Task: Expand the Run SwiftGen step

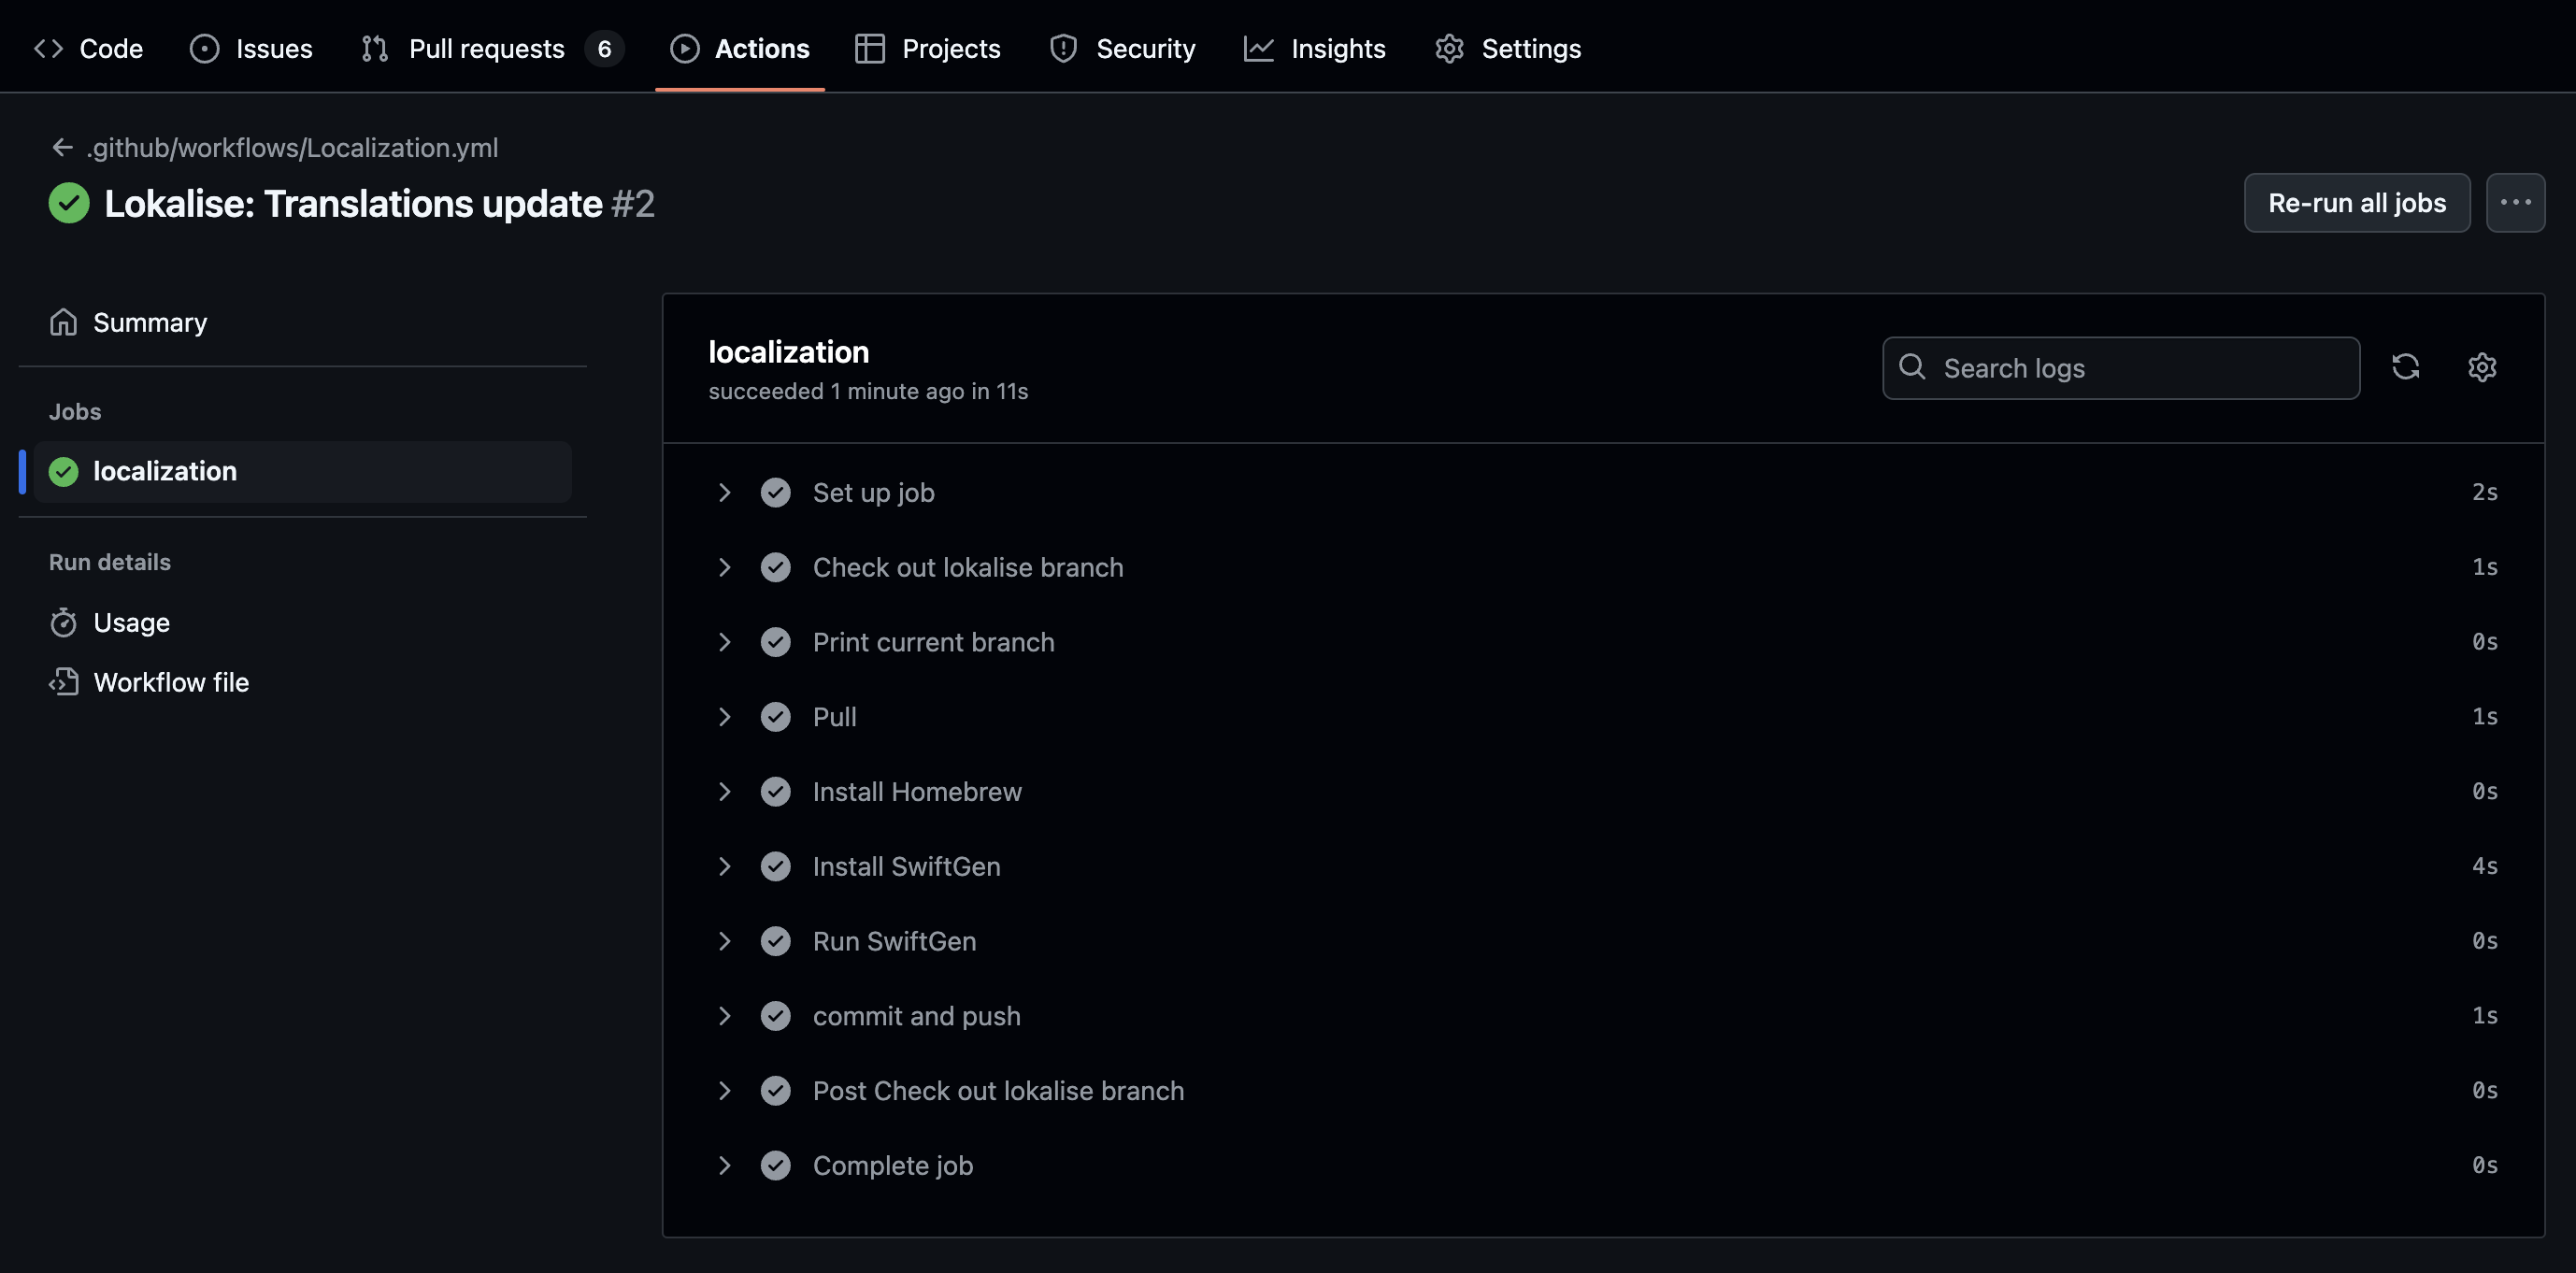Action: [x=725, y=941]
